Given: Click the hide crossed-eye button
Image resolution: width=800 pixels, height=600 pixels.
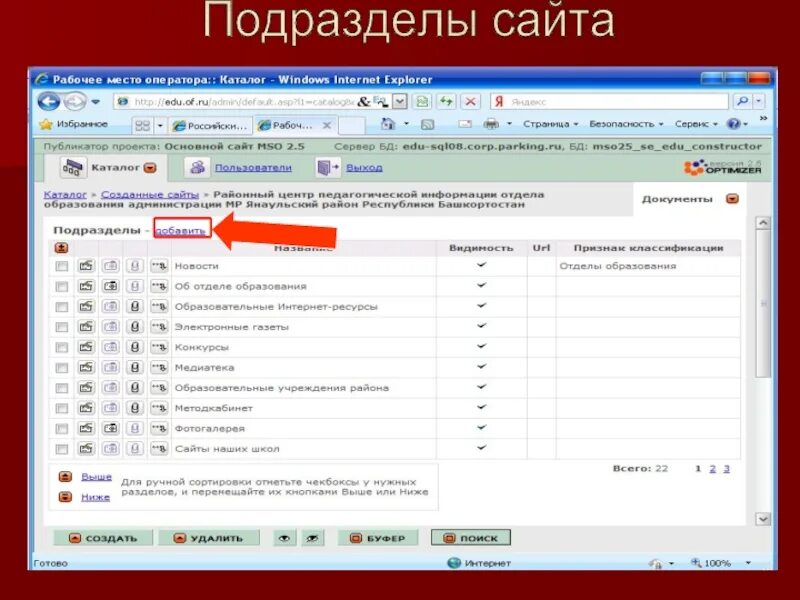Looking at the screenshot, I should (312, 538).
